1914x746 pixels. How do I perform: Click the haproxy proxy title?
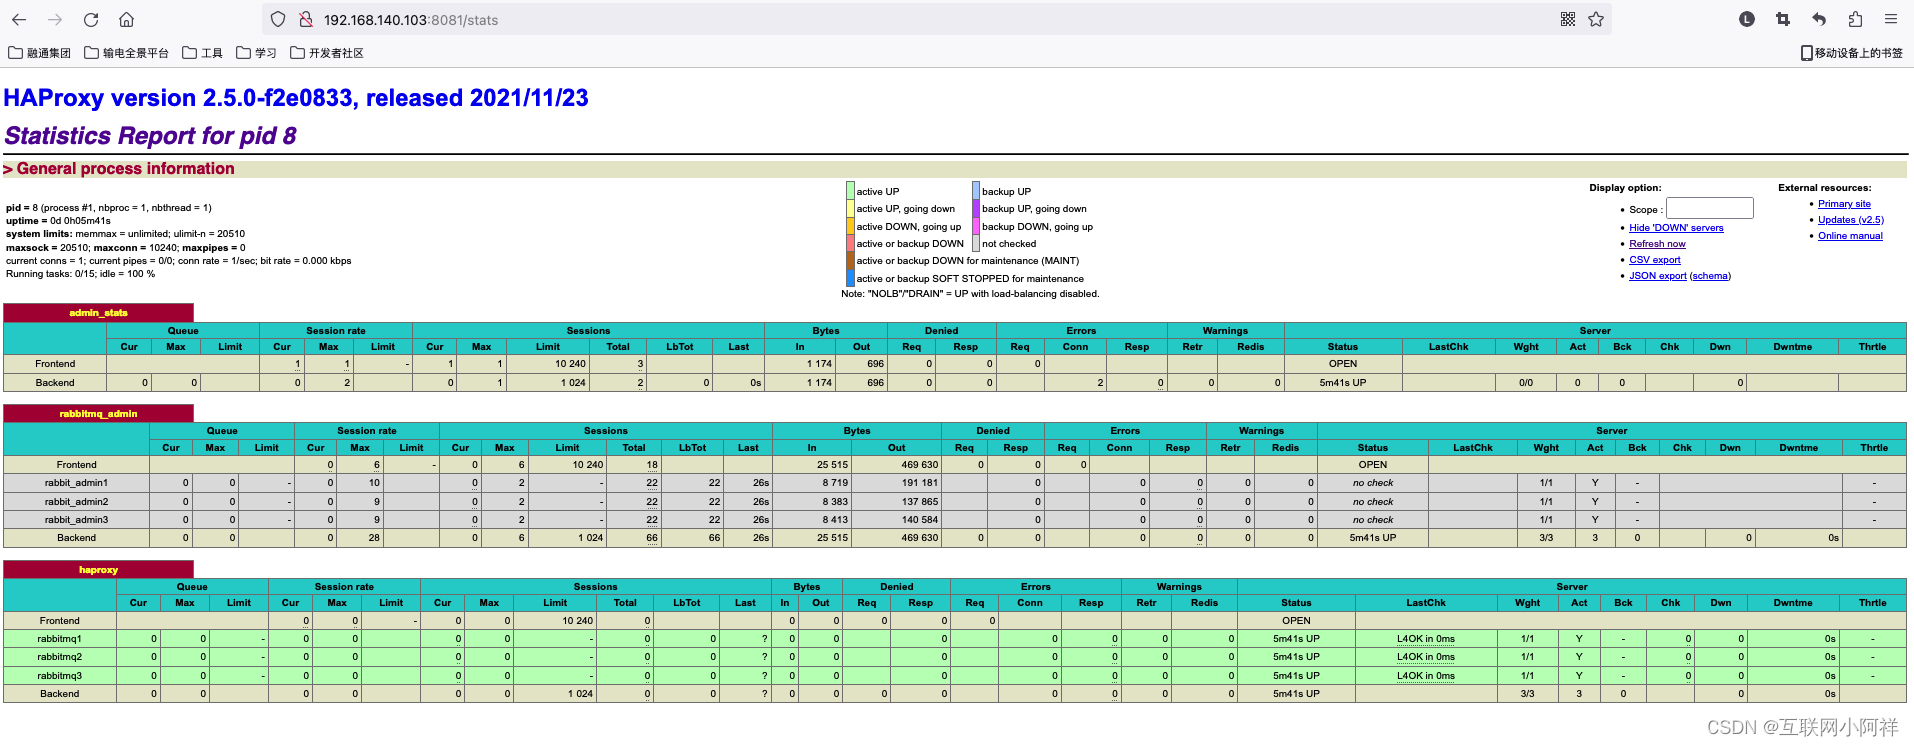[98, 570]
